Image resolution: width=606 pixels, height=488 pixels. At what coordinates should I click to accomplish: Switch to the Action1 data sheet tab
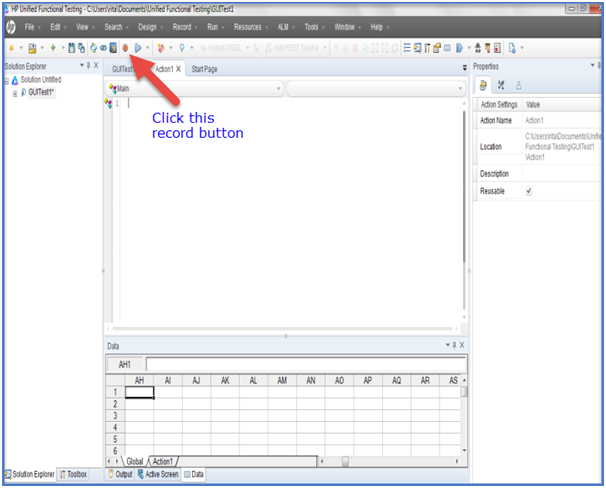coord(162,461)
